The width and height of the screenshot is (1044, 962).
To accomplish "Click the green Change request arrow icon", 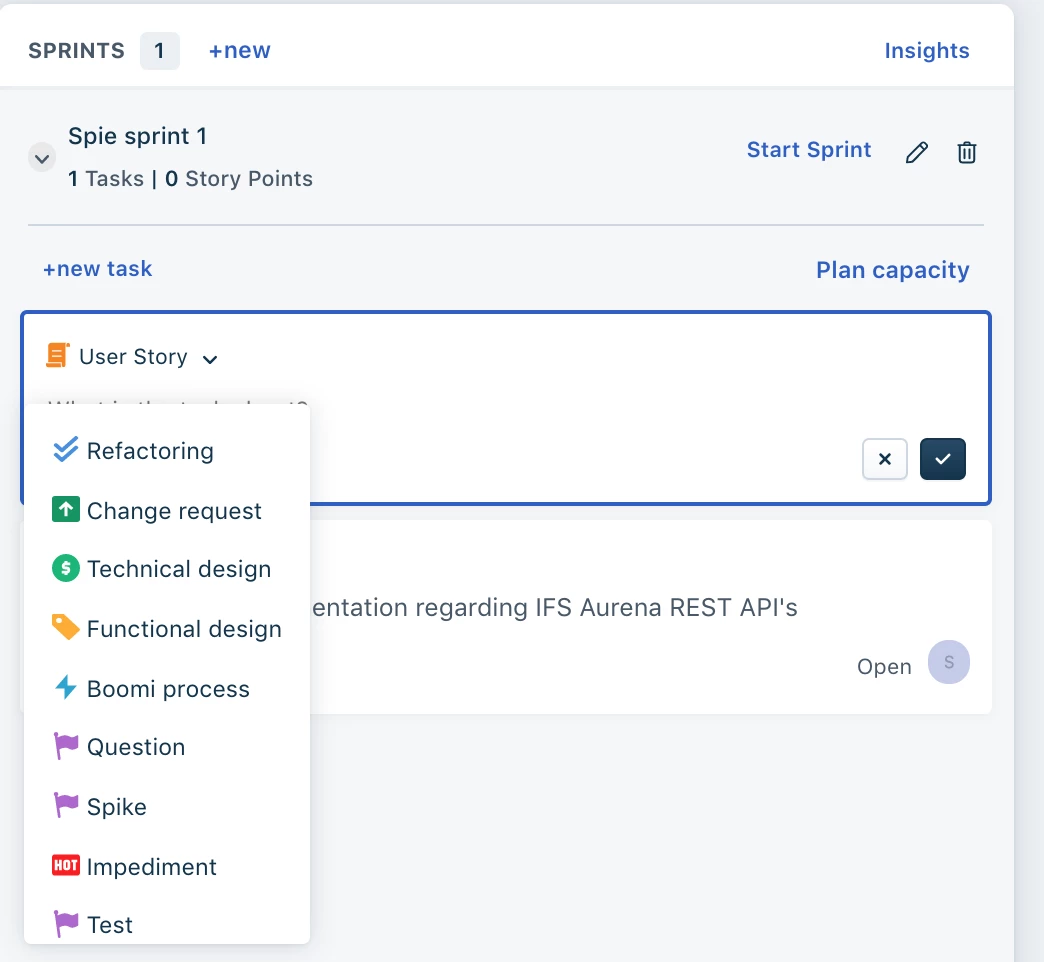I will tap(65, 509).
